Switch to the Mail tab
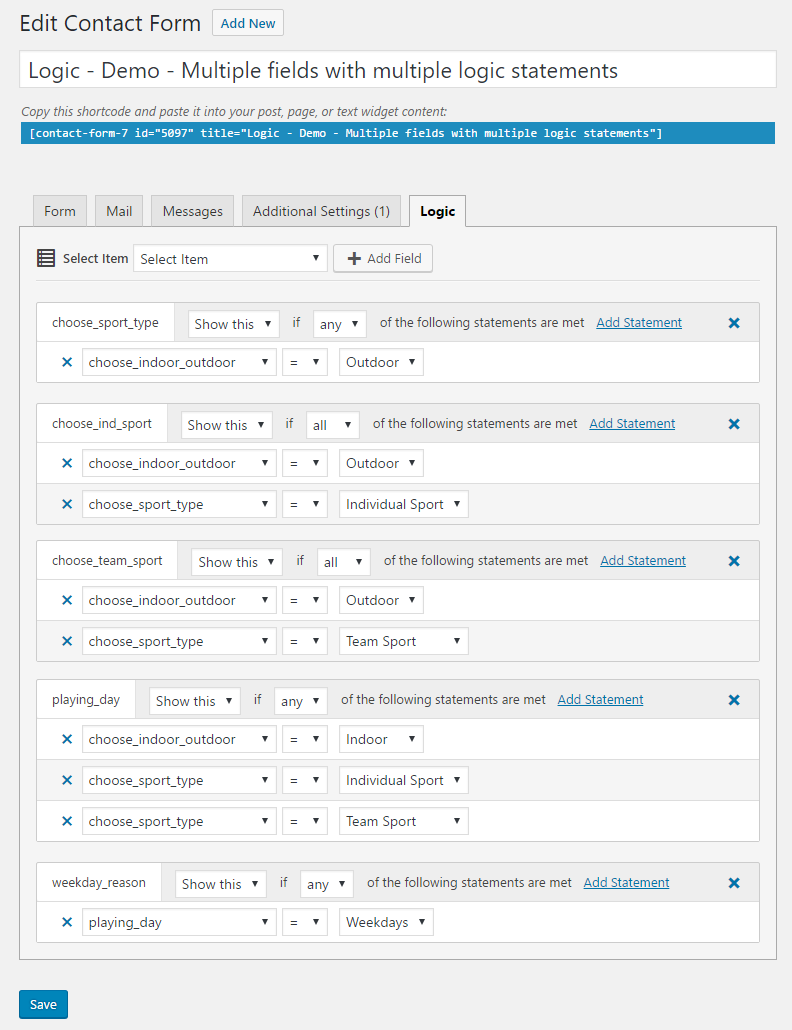Screen dimensions: 792x1030 (119, 211)
